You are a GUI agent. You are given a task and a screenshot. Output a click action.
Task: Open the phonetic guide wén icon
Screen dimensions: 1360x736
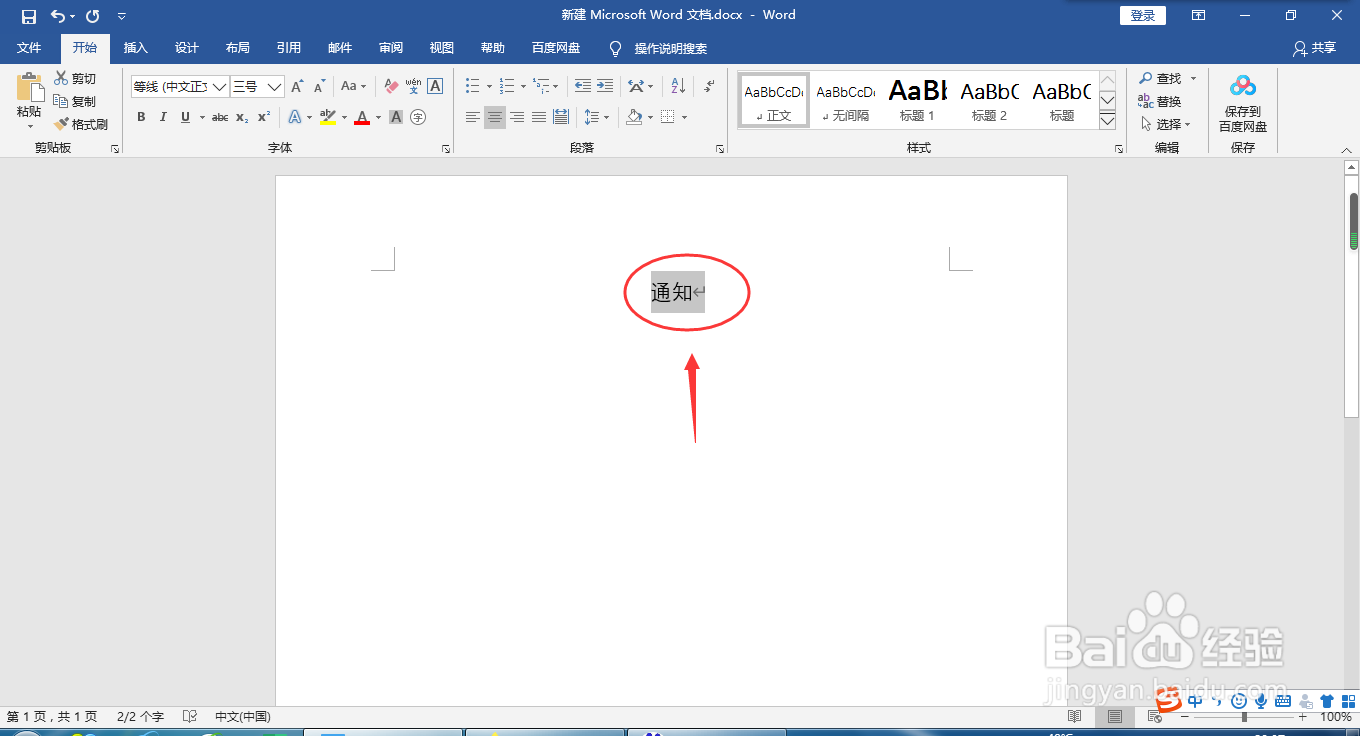click(x=413, y=87)
